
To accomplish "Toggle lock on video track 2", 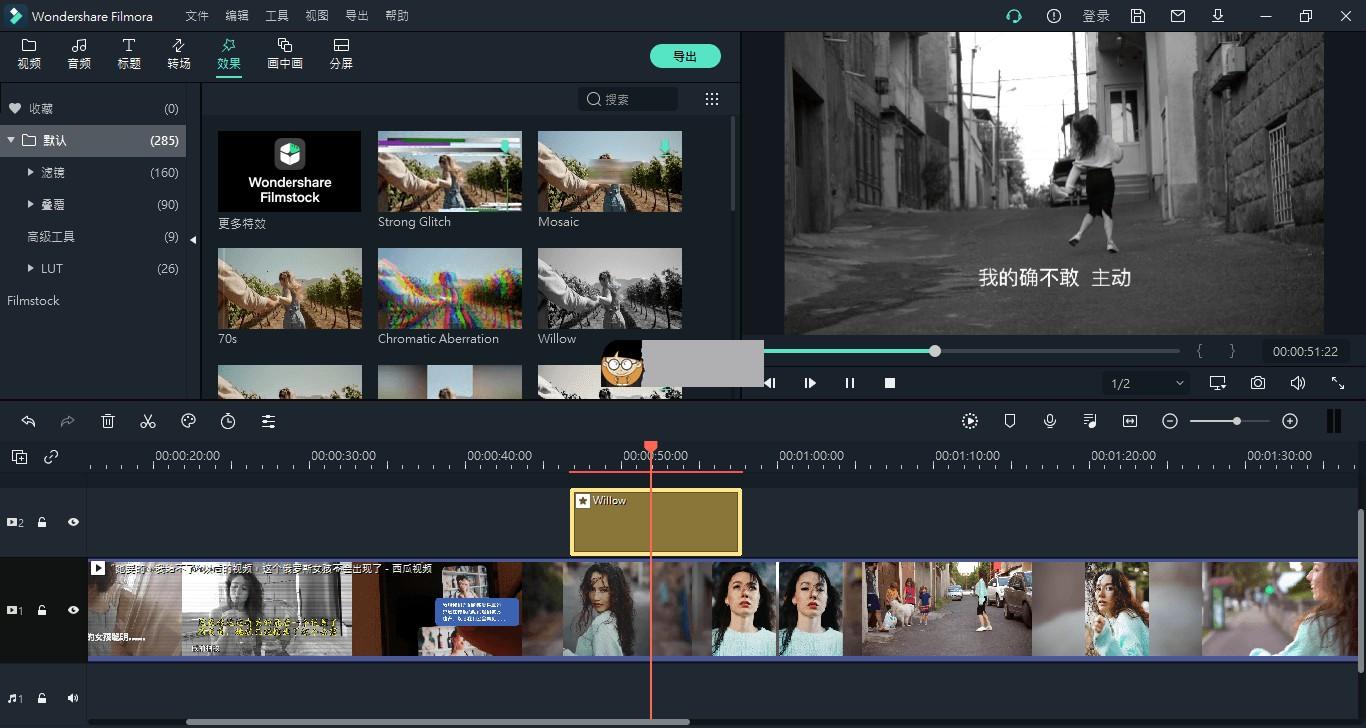I will pos(42,522).
